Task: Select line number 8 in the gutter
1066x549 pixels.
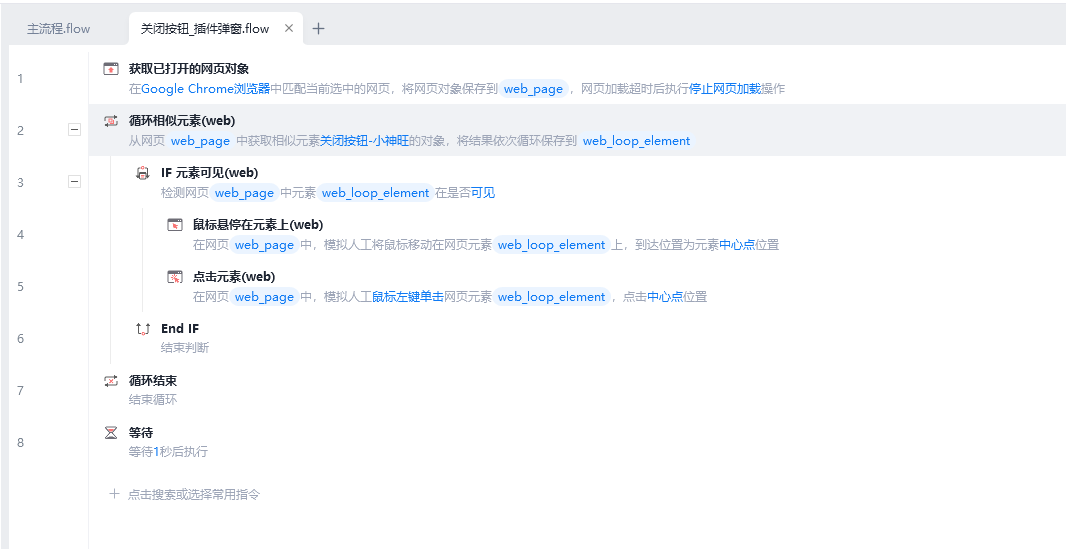Action: click(x=20, y=442)
